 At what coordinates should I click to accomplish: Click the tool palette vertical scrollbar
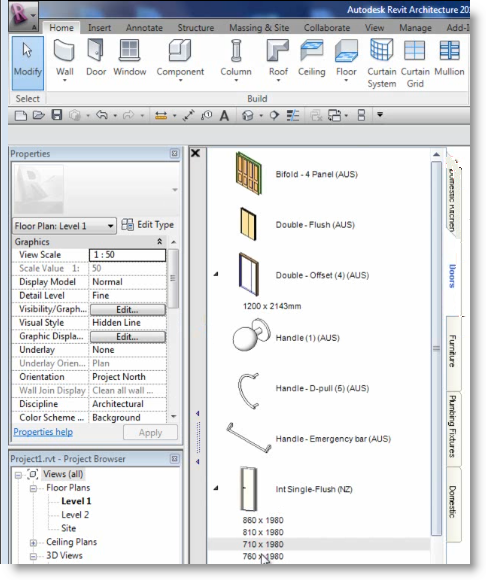[436, 348]
